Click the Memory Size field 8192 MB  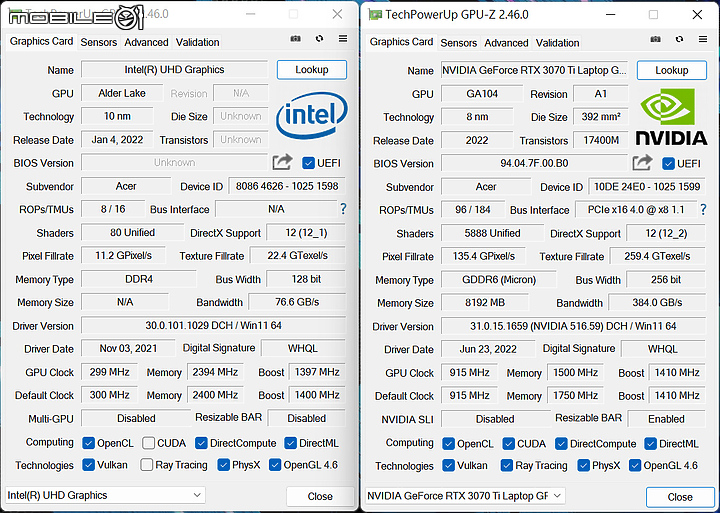click(x=485, y=303)
